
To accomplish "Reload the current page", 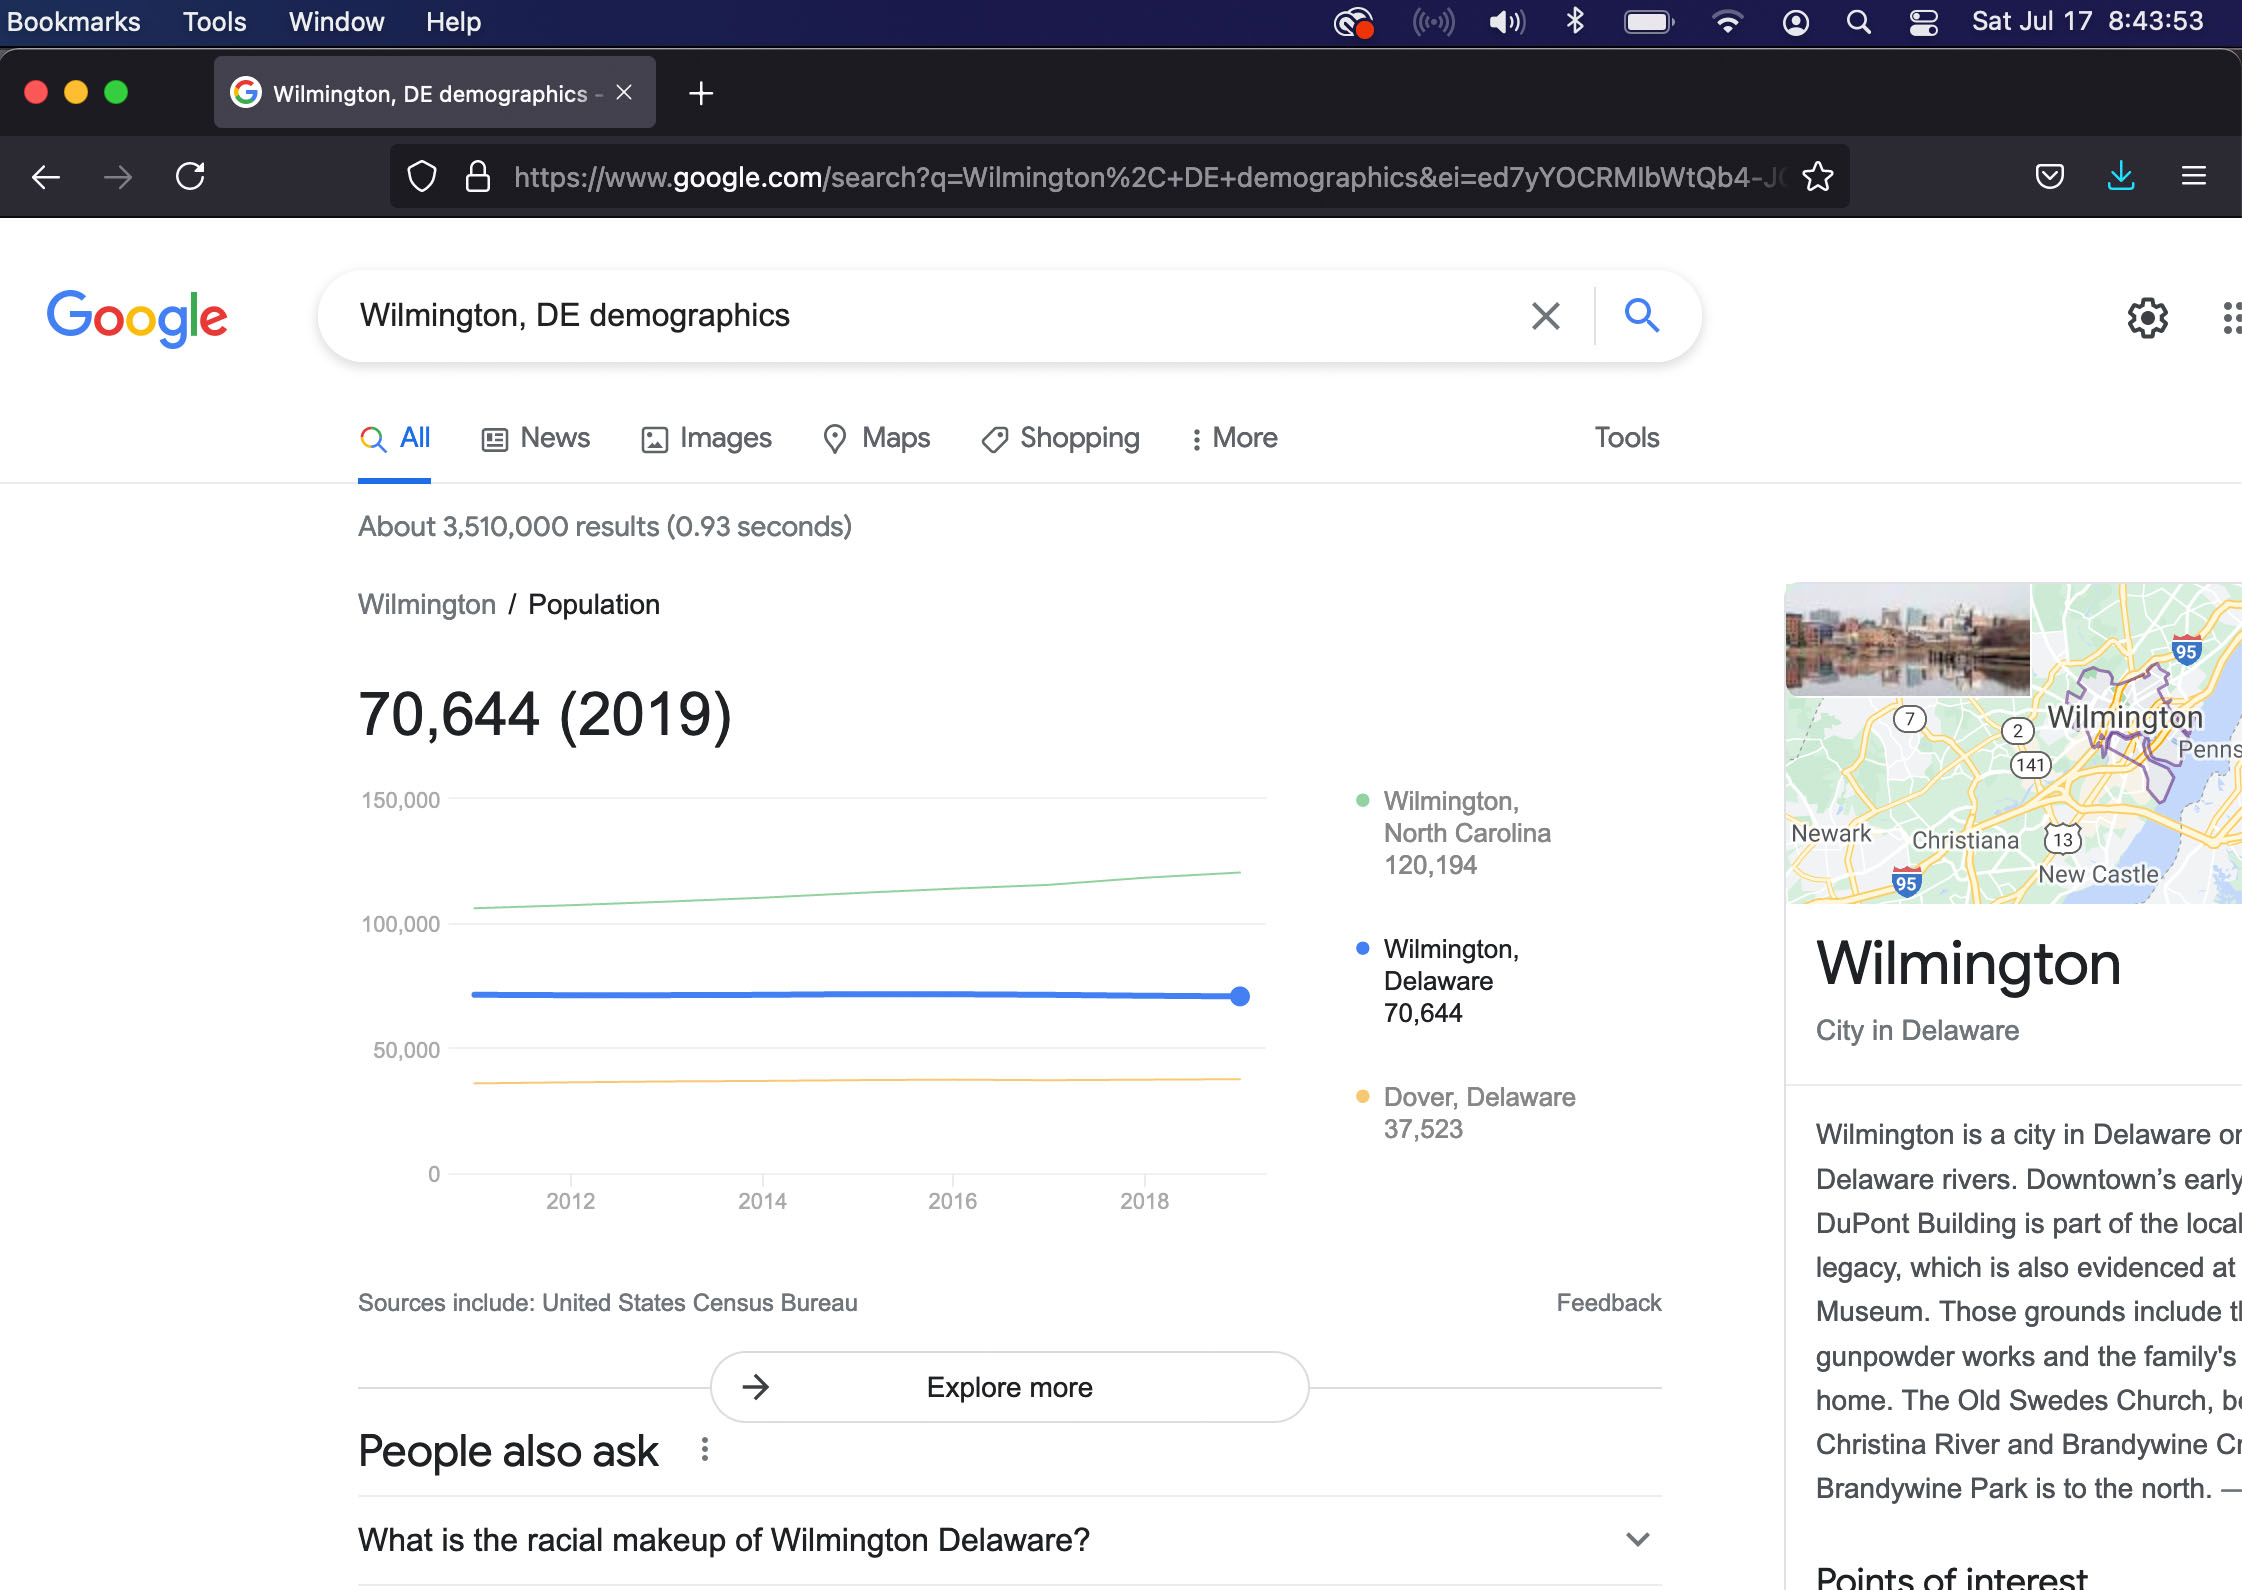I will [190, 177].
